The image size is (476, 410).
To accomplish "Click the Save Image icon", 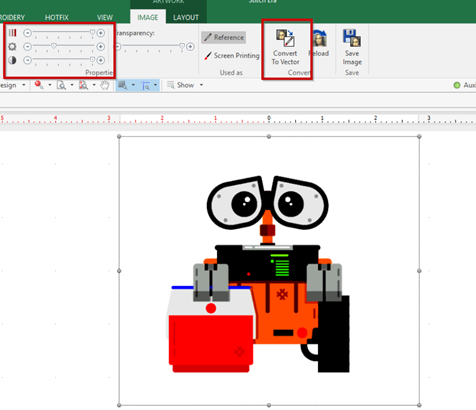I will (352, 38).
